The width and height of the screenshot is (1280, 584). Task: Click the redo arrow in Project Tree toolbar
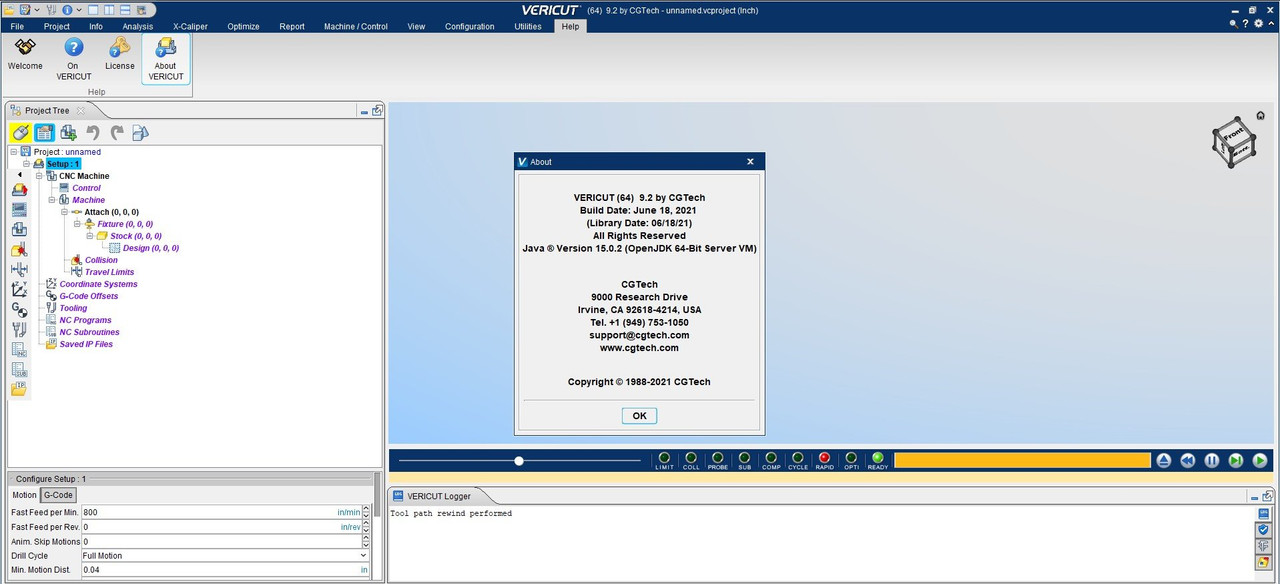click(x=117, y=132)
